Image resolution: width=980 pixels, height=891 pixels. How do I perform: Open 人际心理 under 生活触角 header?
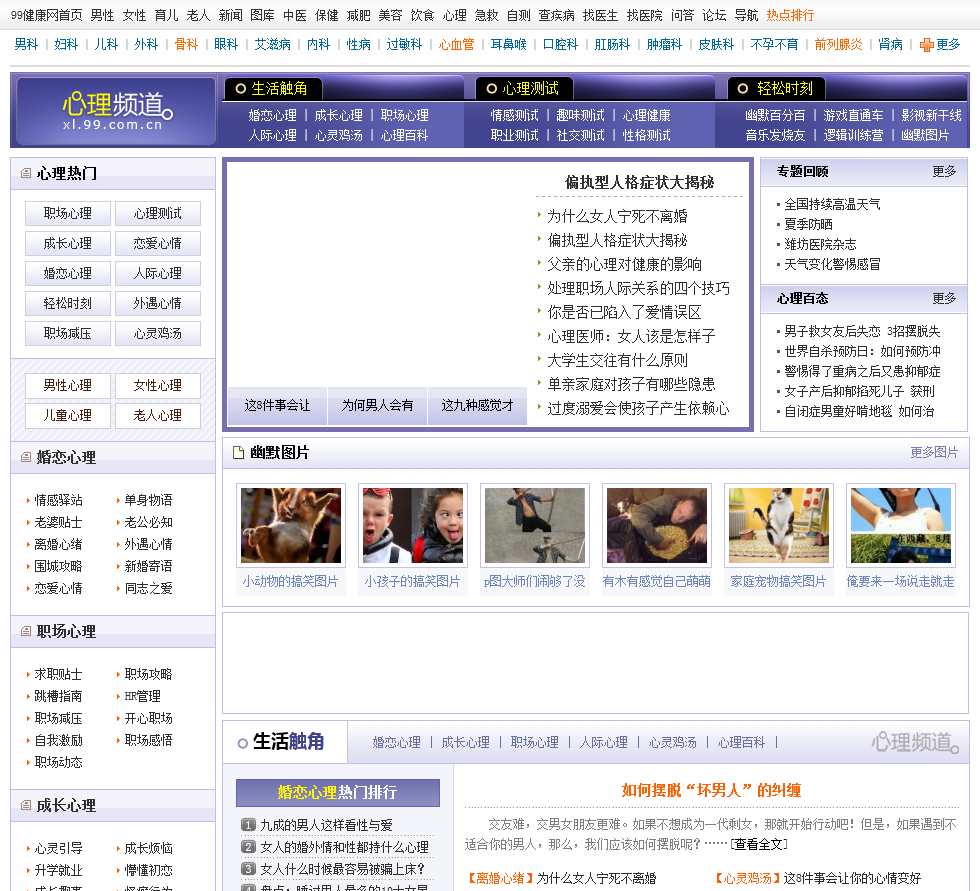[x=272, y=136]
